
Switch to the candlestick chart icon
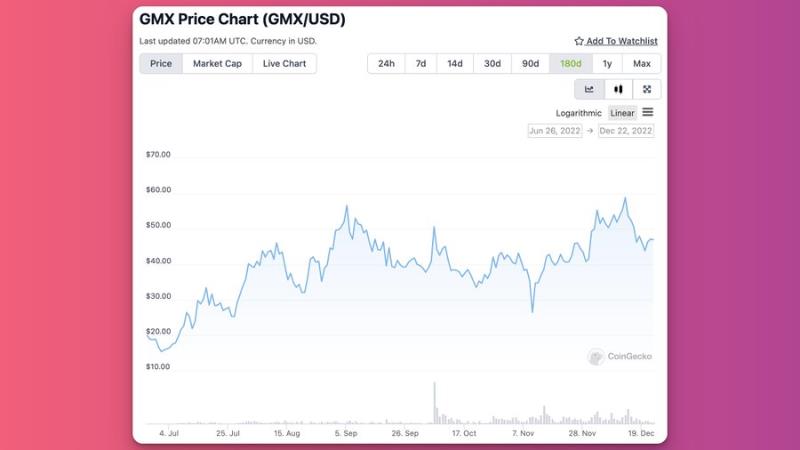pyautogui.click(x=618, y=89)
